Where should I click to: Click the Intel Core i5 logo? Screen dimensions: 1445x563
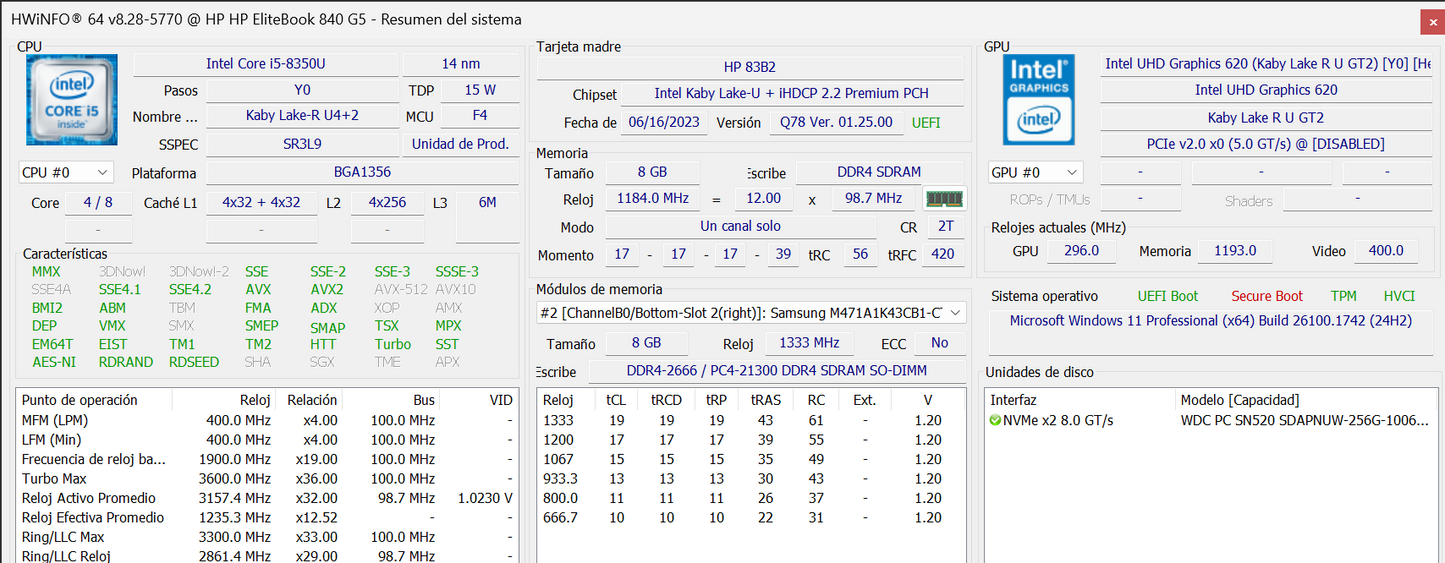(71, 99)
